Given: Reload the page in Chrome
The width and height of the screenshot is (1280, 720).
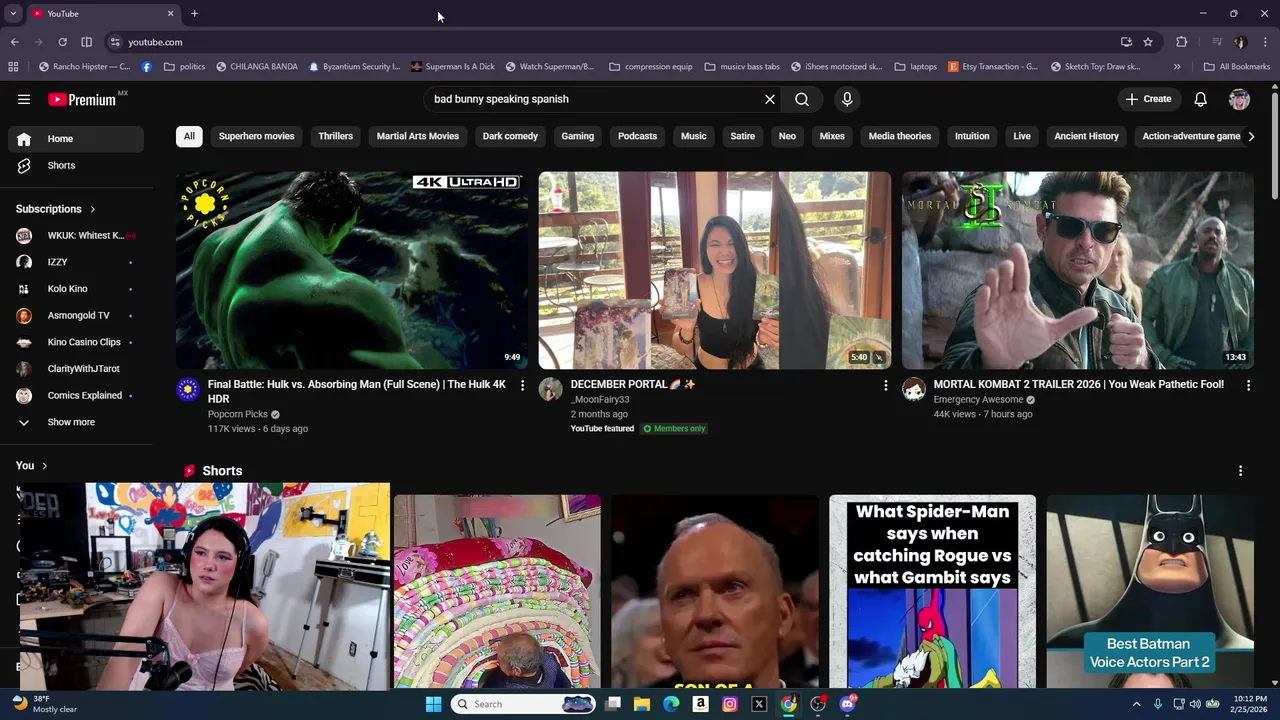Looking at the screenshot, I should coord(62,42).
